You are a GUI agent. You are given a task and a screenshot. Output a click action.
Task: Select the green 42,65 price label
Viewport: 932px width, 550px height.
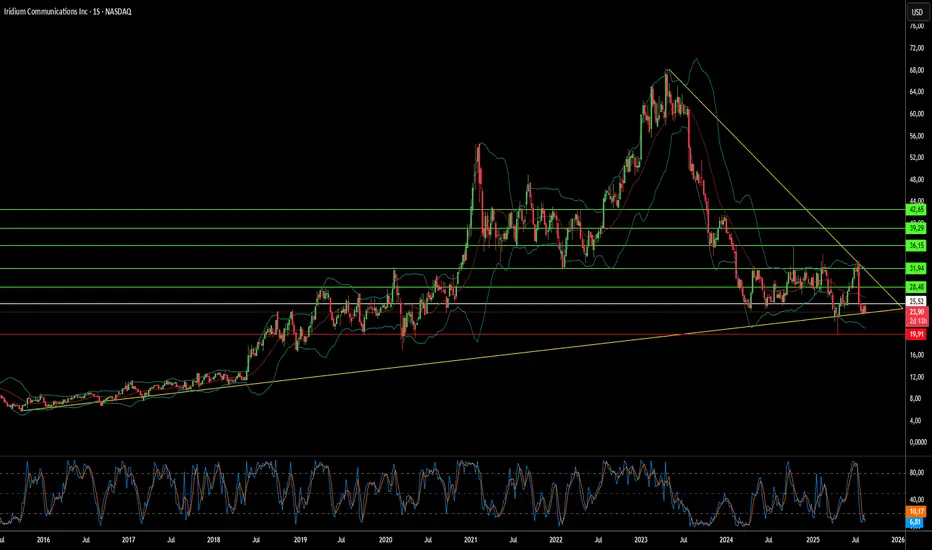pos(917,210)
